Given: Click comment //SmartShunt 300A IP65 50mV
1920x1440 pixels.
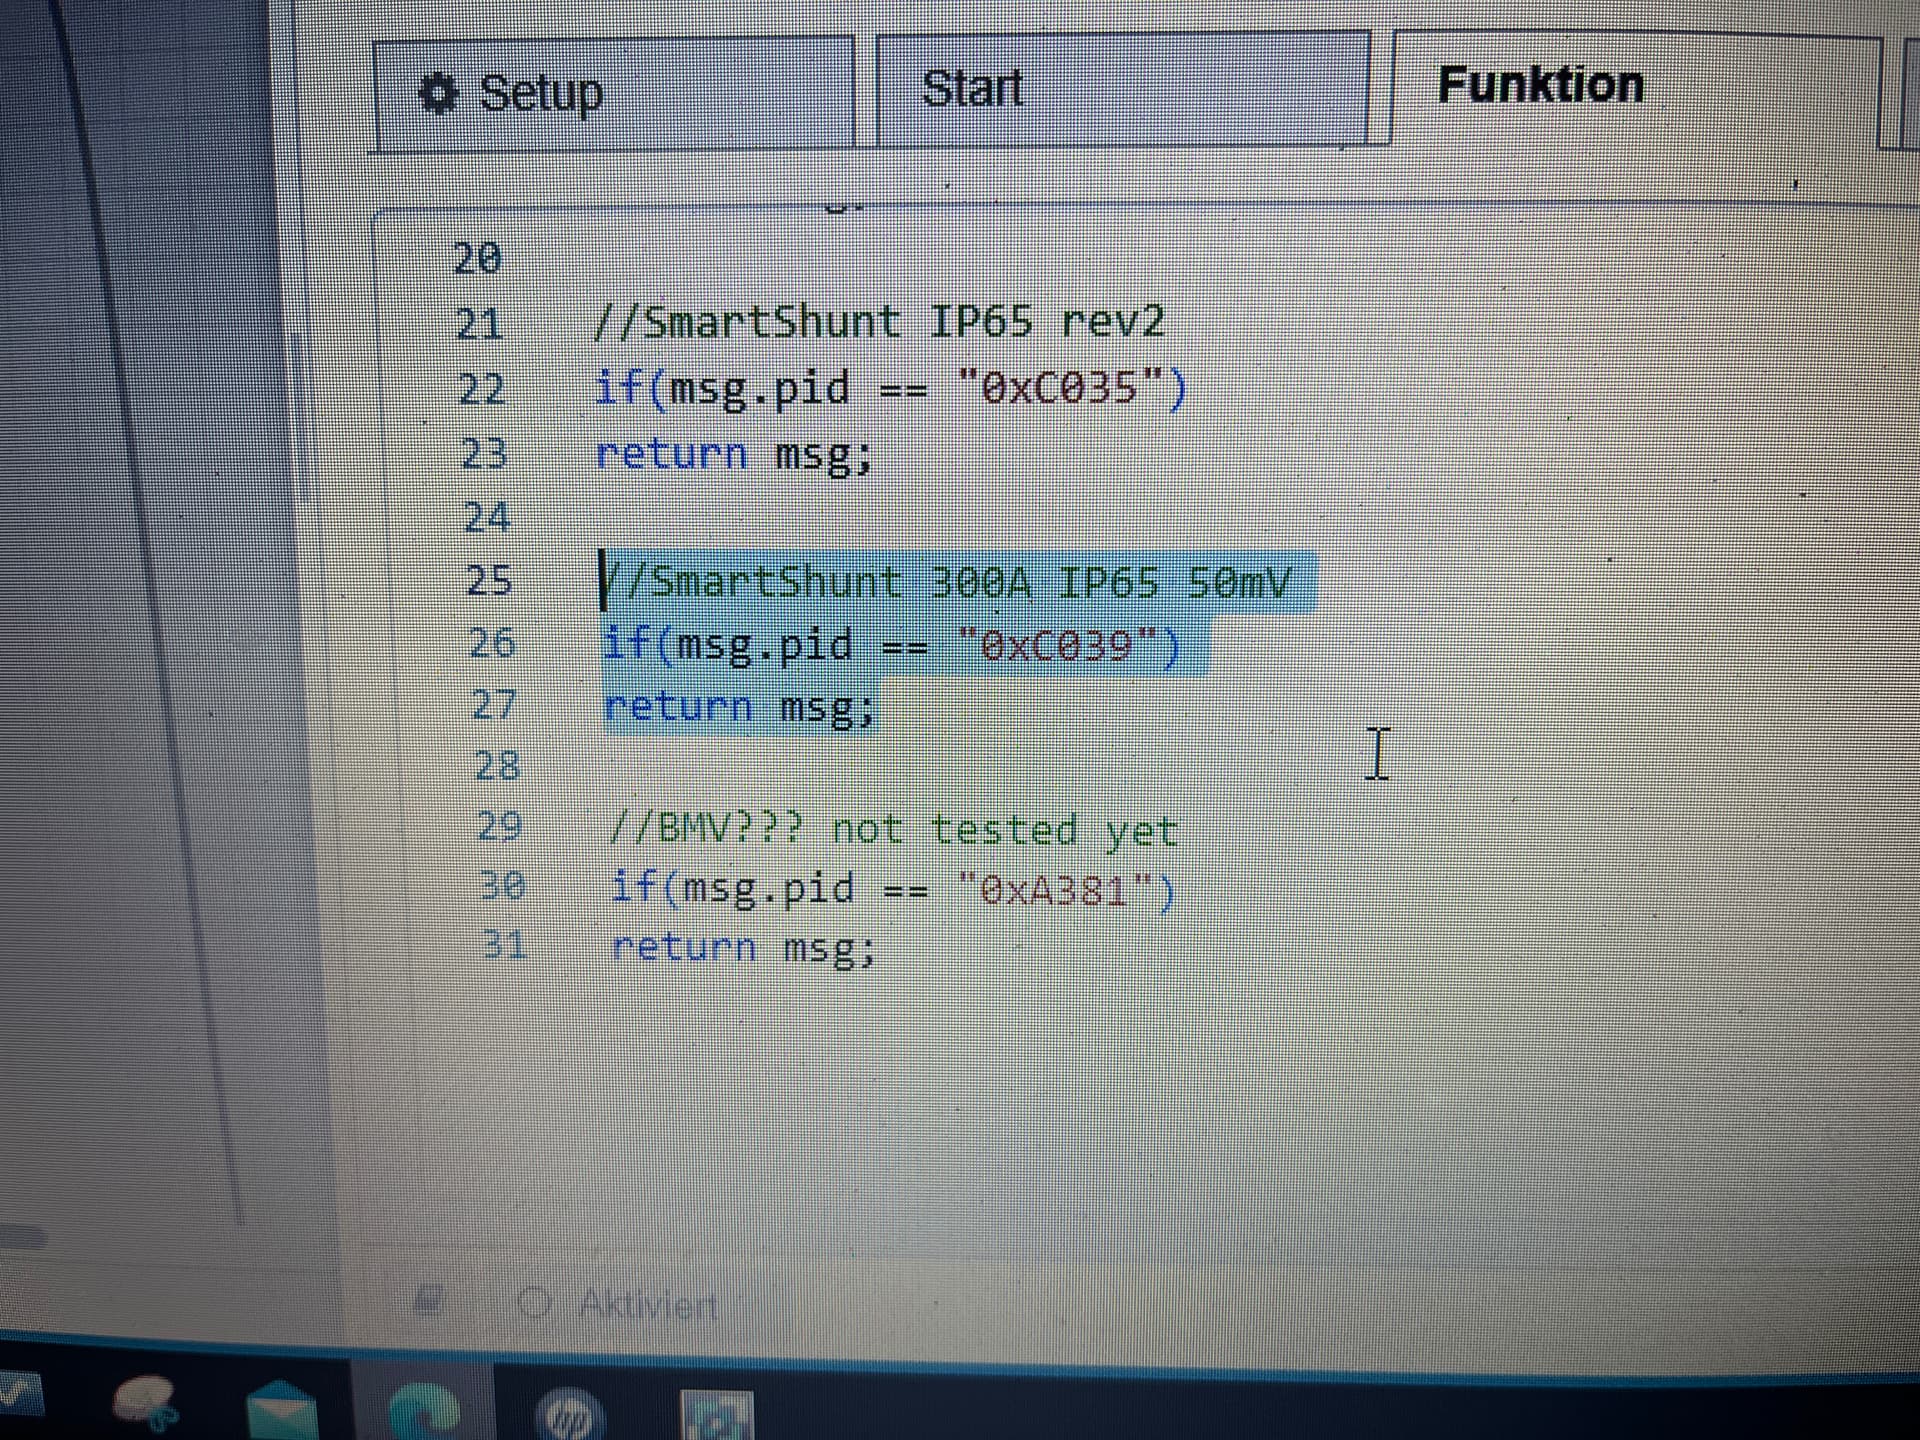Looking at the screenshot, I should tap(946, 581).
